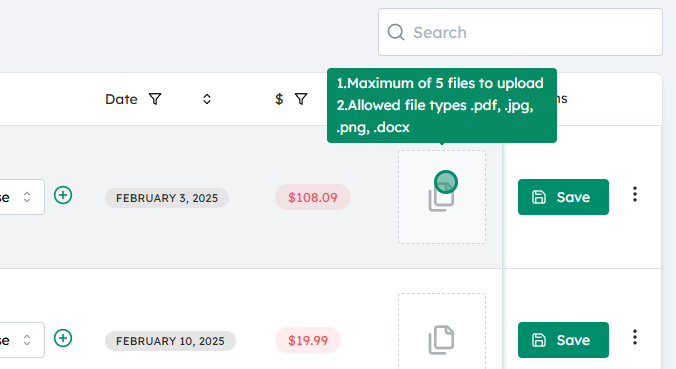Open more options for the $19.99 row
This screenshot has height=369, width=676.
point(635,337)
